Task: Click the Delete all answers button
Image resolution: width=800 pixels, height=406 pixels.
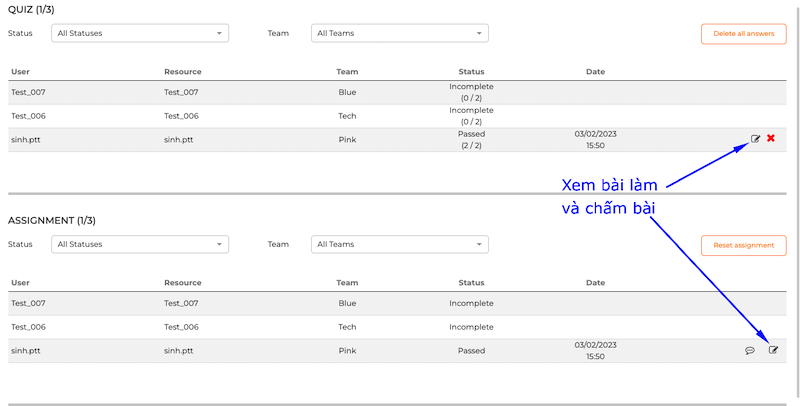Action: click(743, 34)
